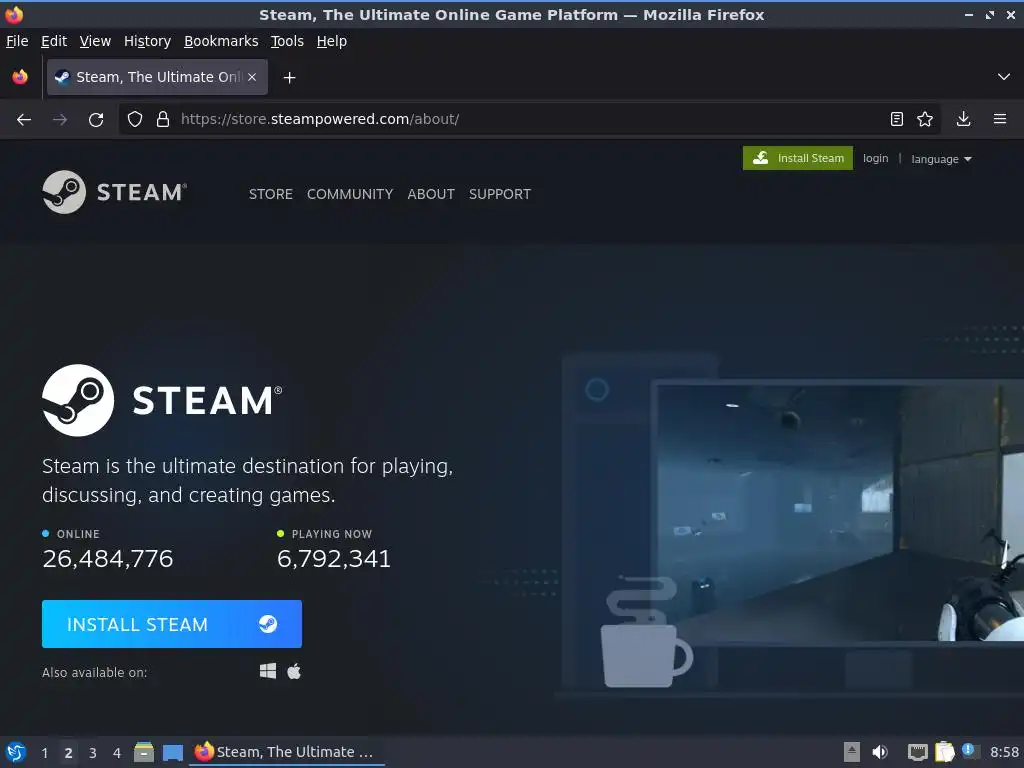
Task: Open the downloads panel
Action: pyautogui.click(x=963, y=119)
